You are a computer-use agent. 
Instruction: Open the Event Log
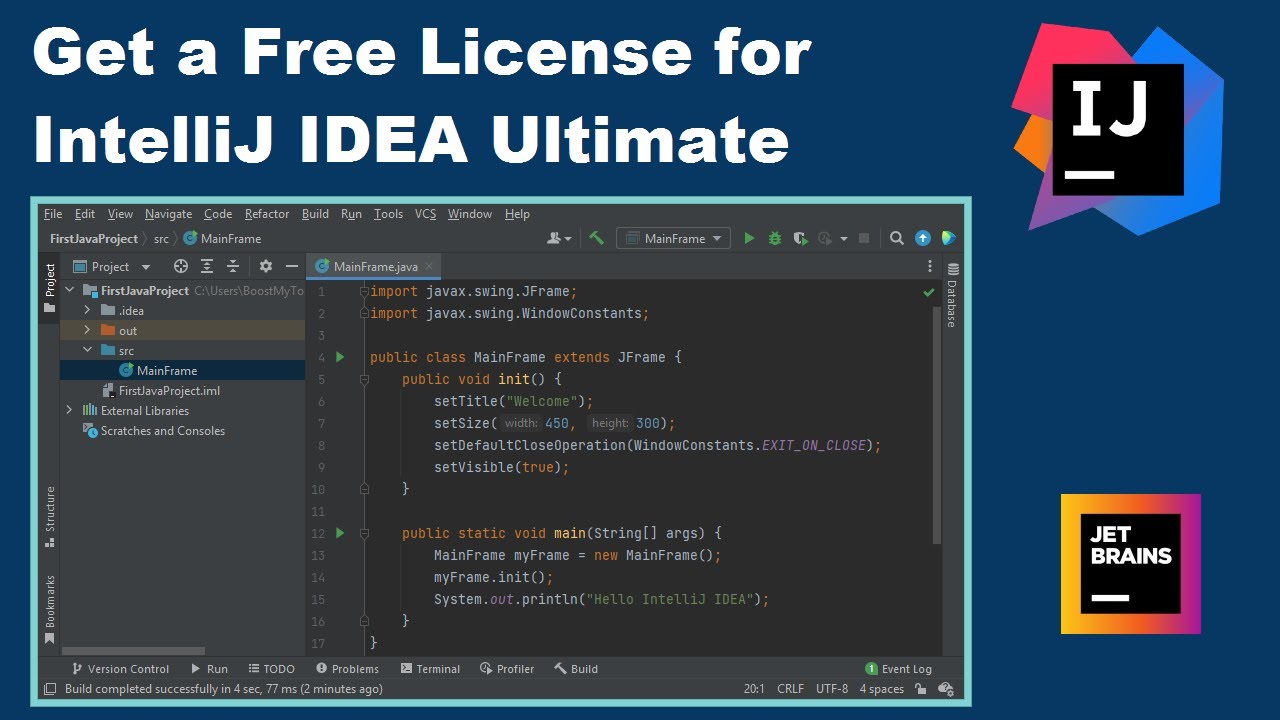898,669
